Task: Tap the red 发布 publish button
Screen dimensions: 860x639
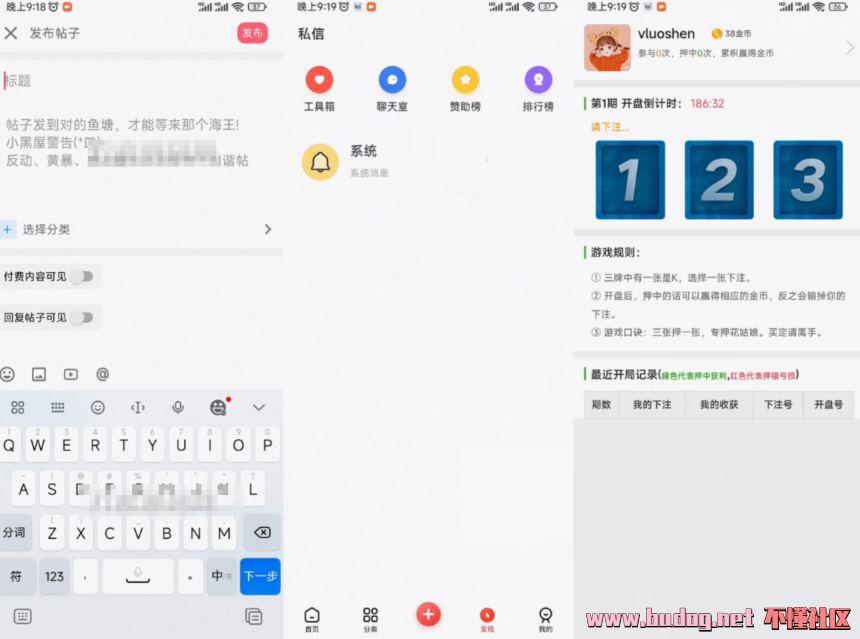Action: point(252,33)
